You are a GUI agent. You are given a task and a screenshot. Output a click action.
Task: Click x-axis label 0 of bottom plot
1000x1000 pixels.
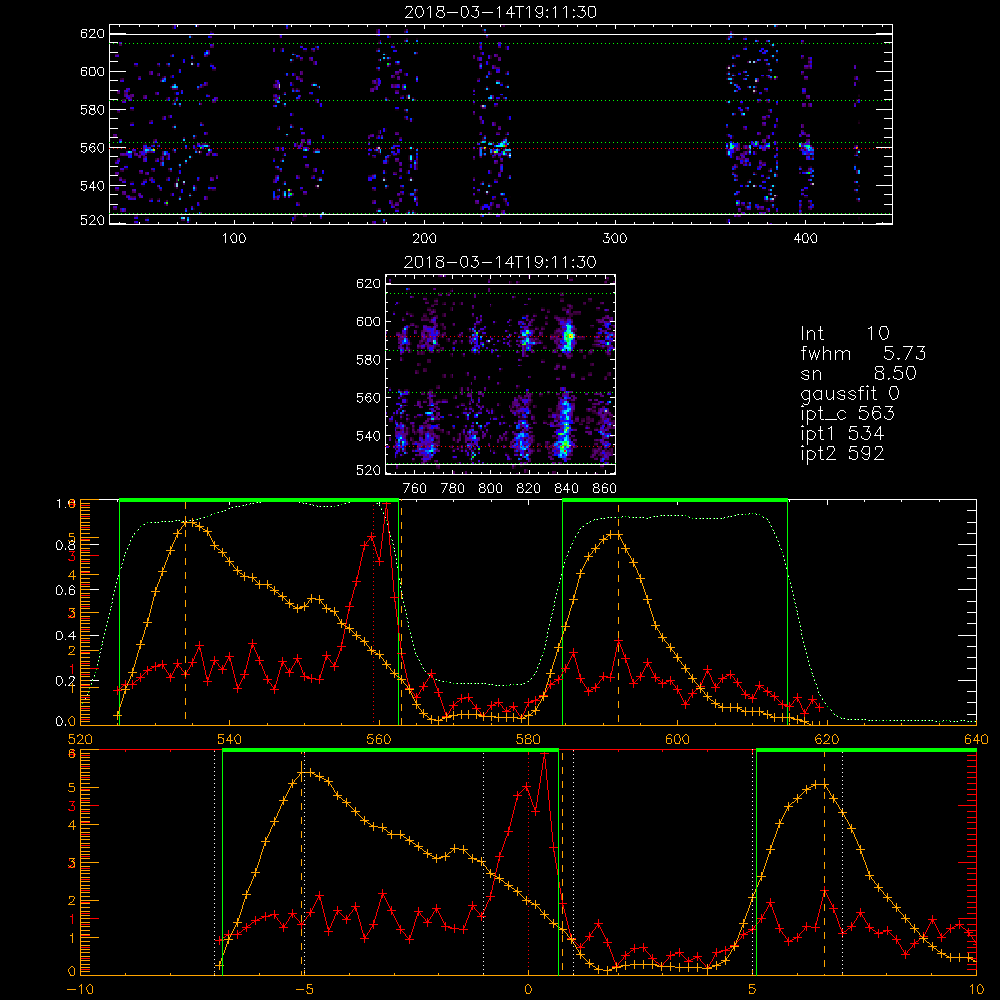[x=528, y=990]
